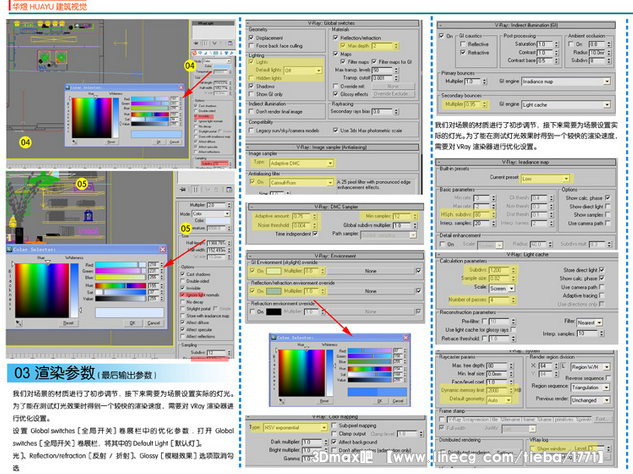
Task: Toggle Glossy effects checkbox
Action: click(x=335, y=94)
